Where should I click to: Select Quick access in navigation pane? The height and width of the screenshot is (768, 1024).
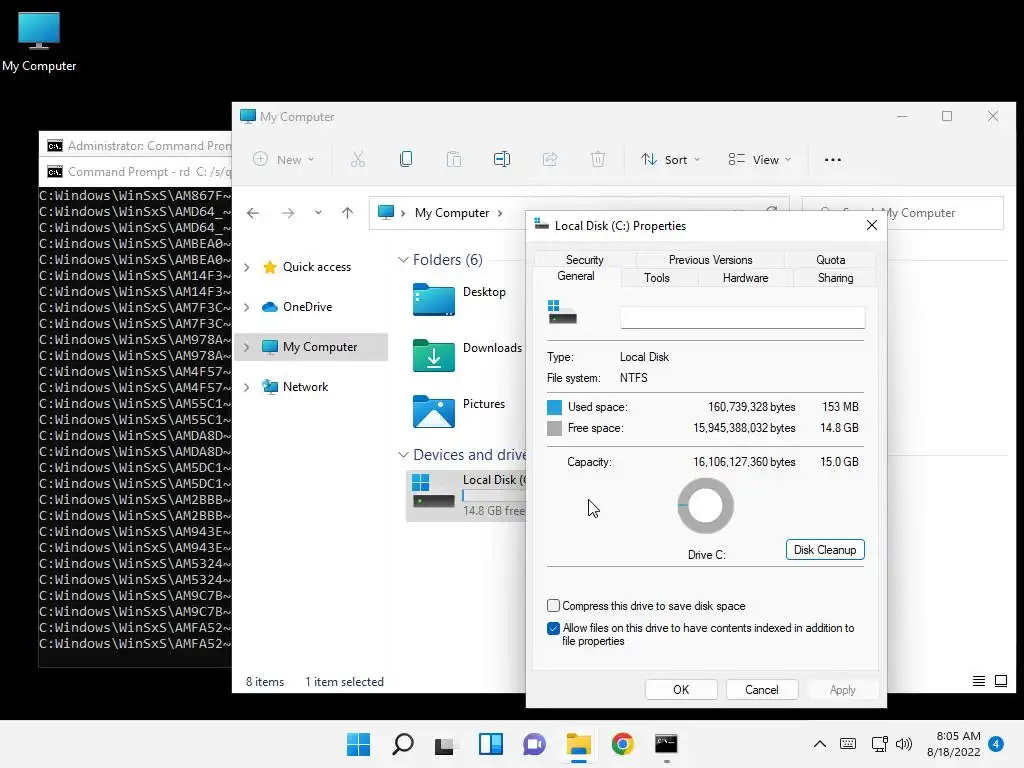(x=316, y=267)
